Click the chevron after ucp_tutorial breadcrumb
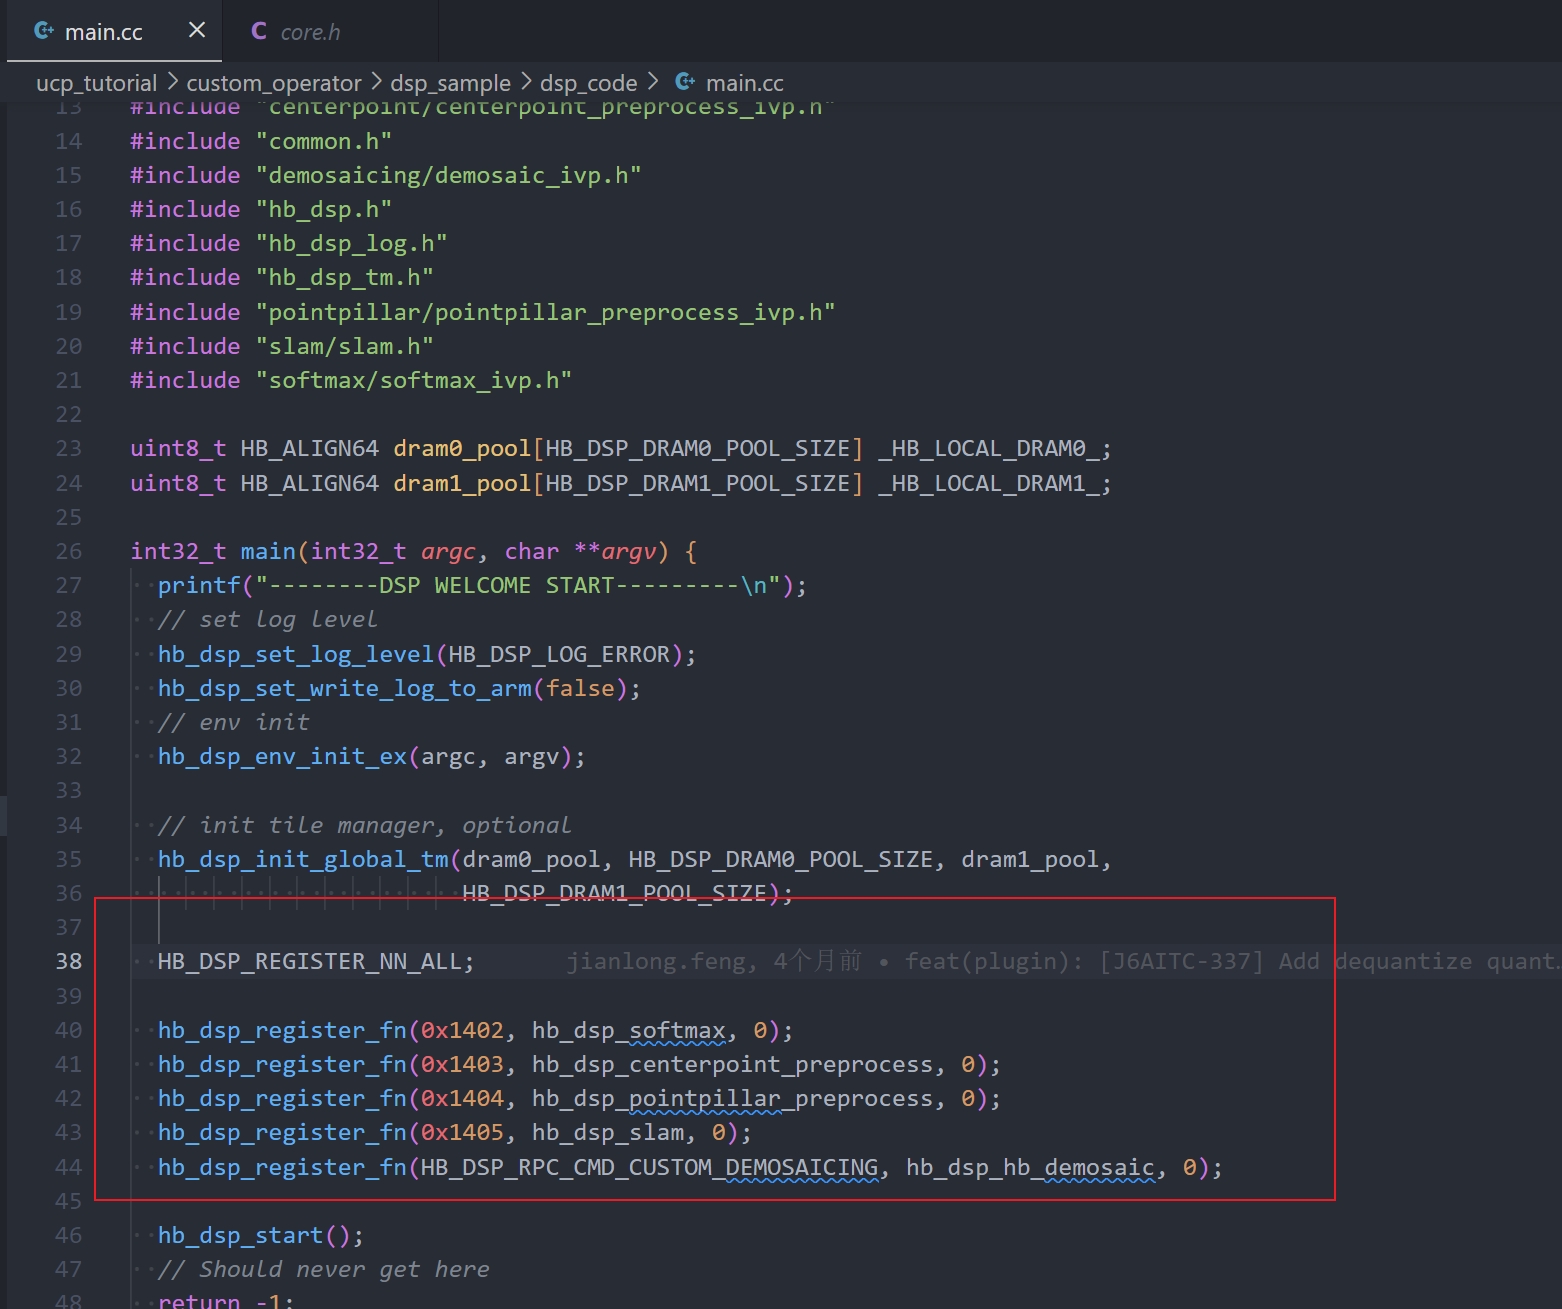 click(x=172, y=82)
